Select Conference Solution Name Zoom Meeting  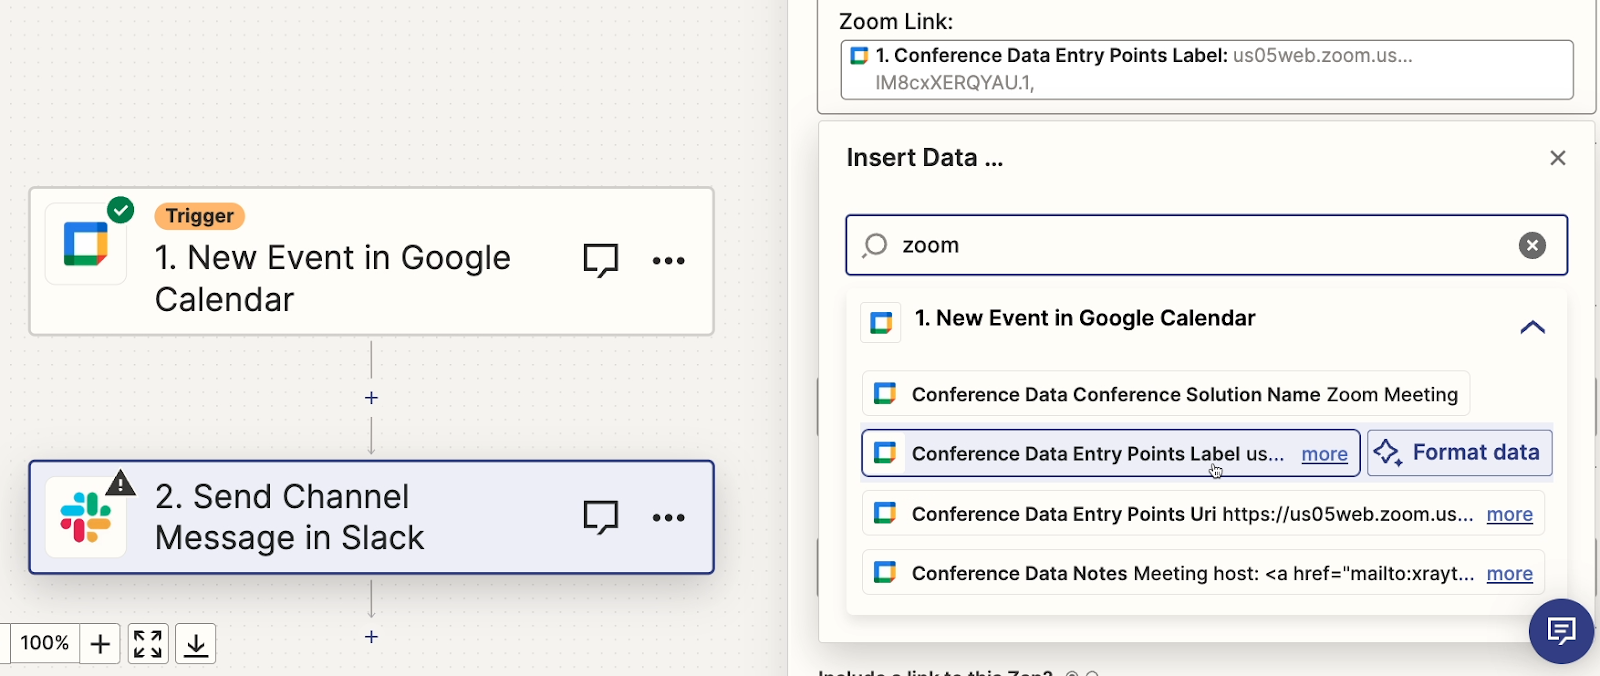pos(1166,394)
